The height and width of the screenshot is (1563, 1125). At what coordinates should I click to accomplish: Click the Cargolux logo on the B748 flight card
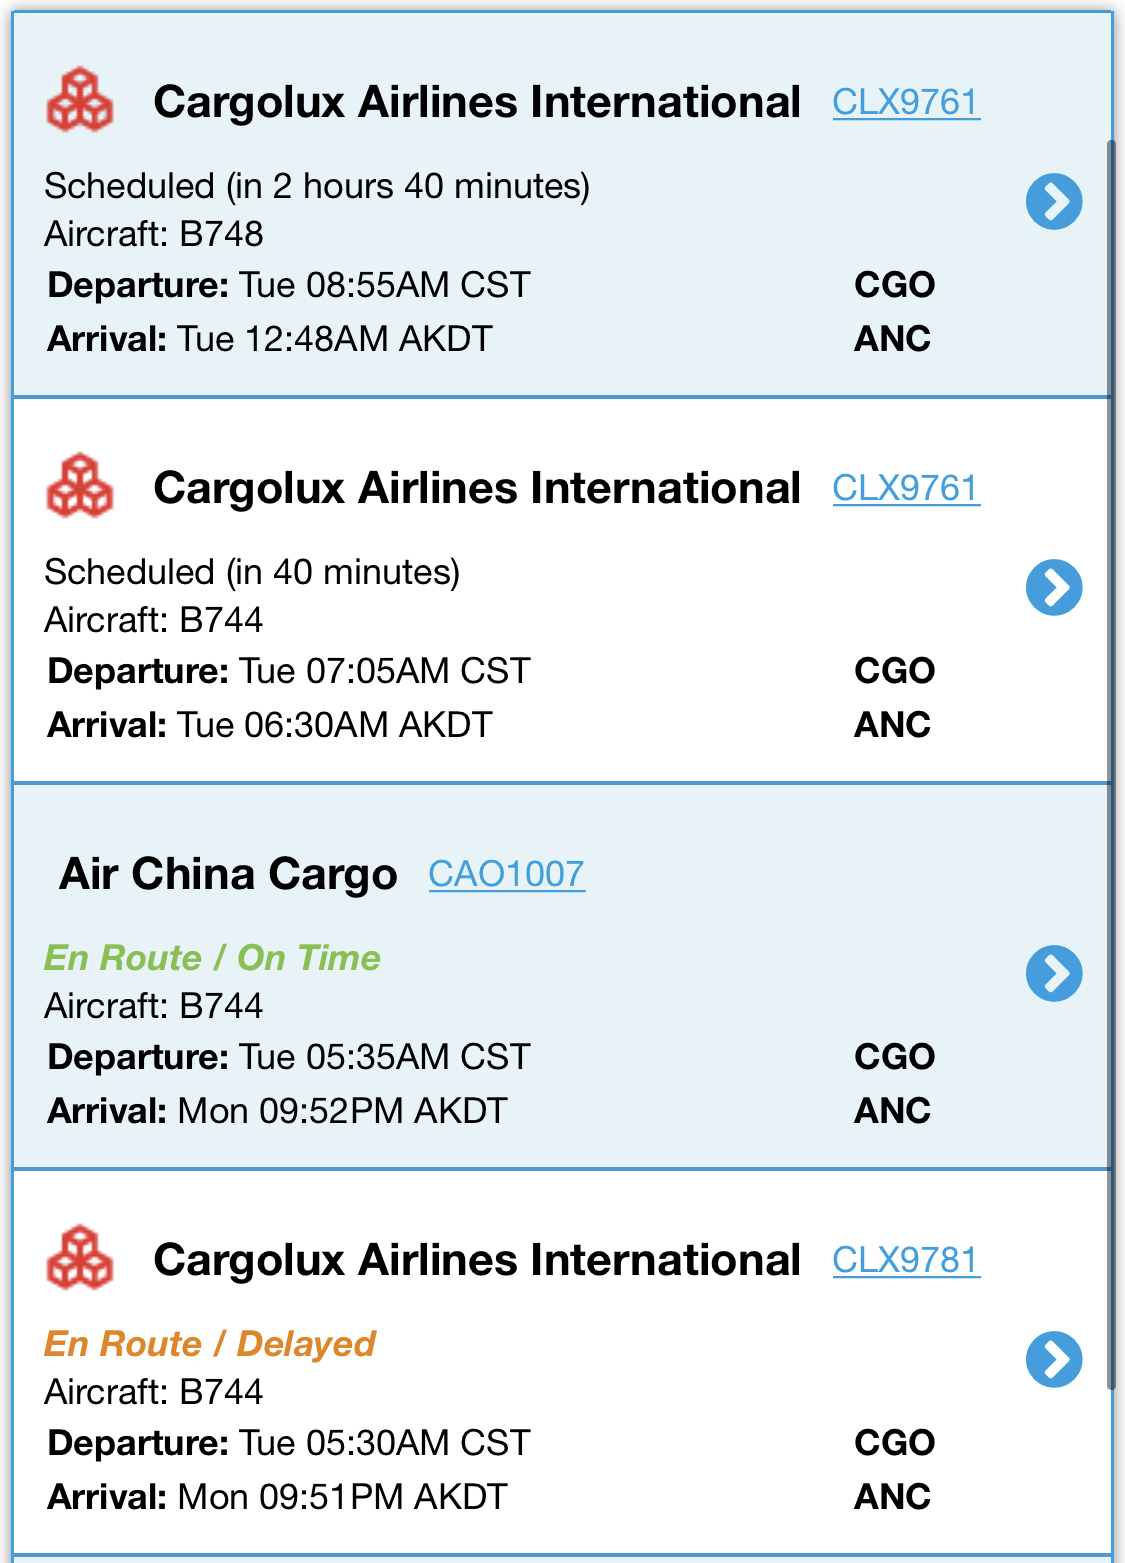(x=80, y=100)
